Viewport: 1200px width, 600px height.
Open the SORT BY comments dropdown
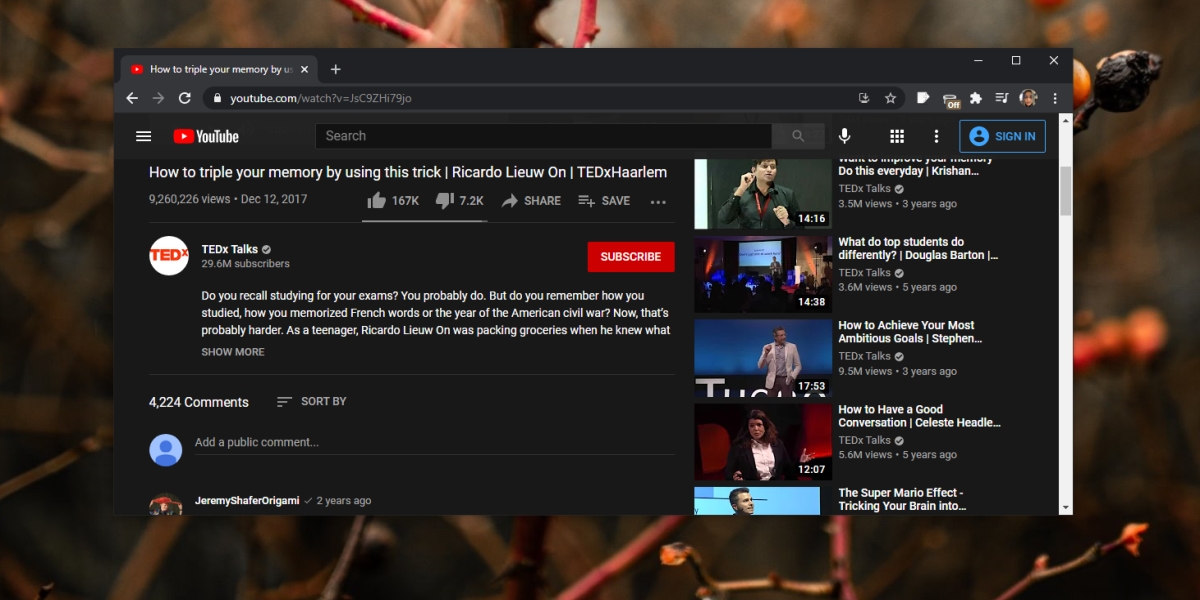[x=311, y=401]
